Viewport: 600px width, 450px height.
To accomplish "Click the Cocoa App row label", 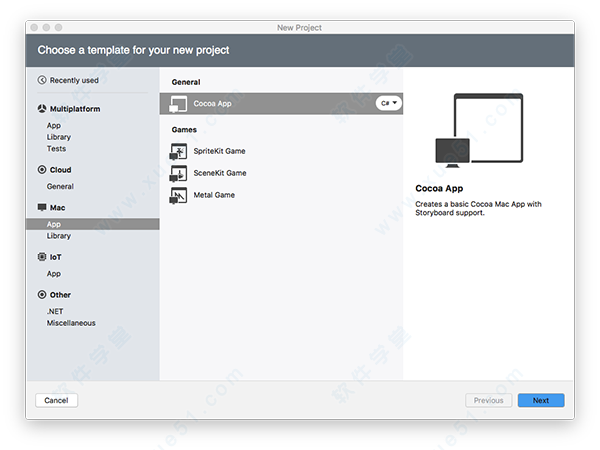I will [x=212, y=104].
